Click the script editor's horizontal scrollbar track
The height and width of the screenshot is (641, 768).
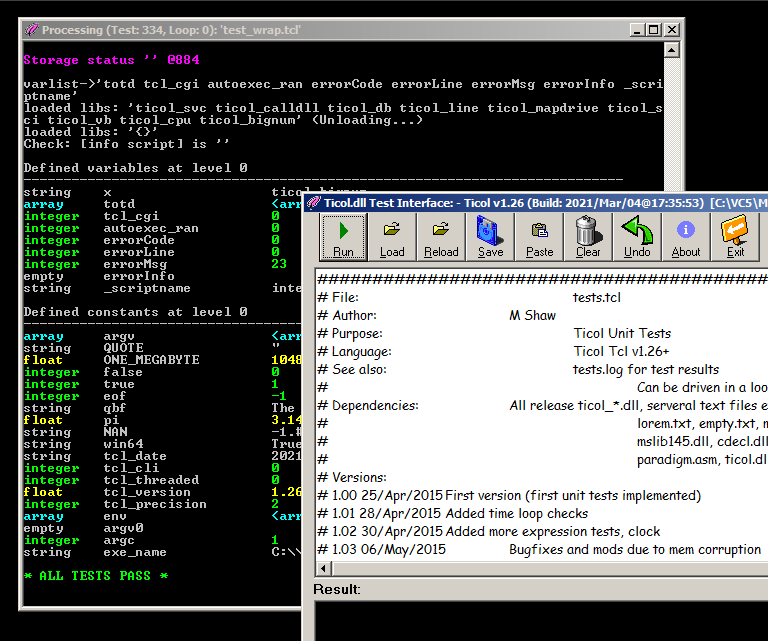(x=550, y=570)
